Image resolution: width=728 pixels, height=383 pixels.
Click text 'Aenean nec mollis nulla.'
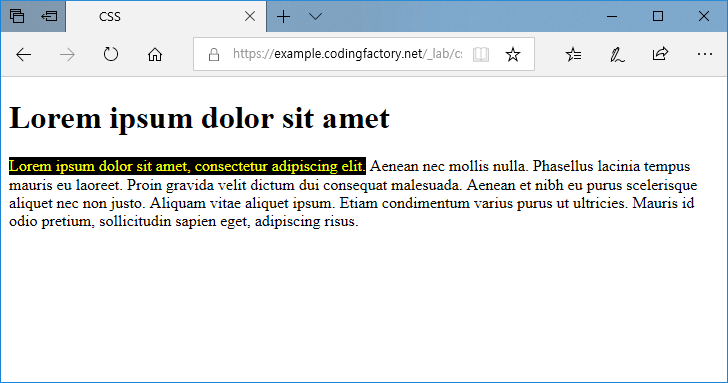449,166
